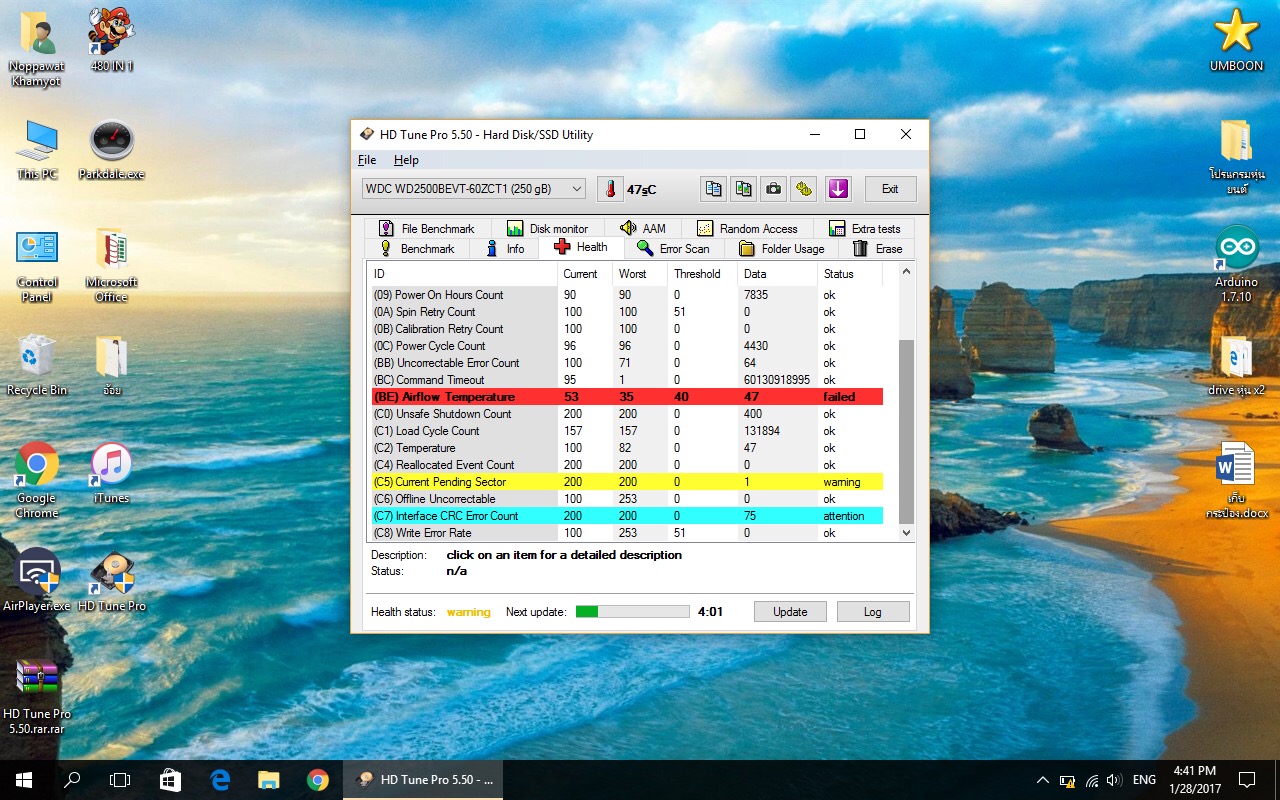Select the Interface CRC Error Count row
Image resolution: width=1280 pixels, height=800 pixels.
click(x=626, y=516)
